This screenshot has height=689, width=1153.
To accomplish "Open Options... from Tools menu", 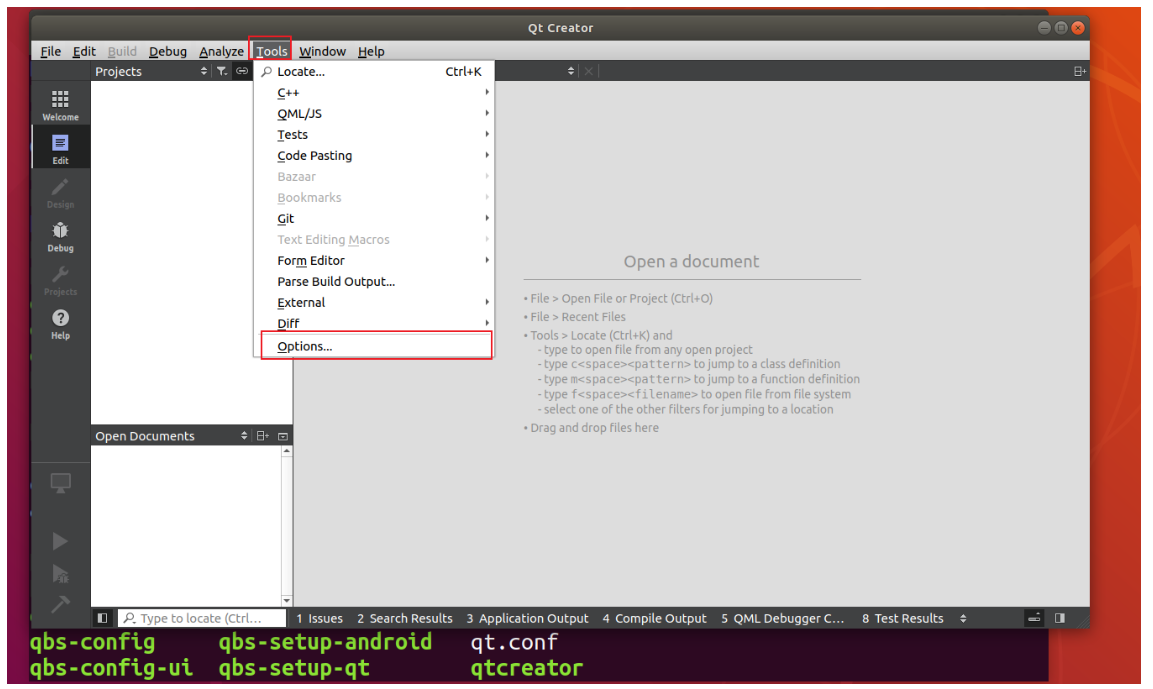I will [374, 346].
